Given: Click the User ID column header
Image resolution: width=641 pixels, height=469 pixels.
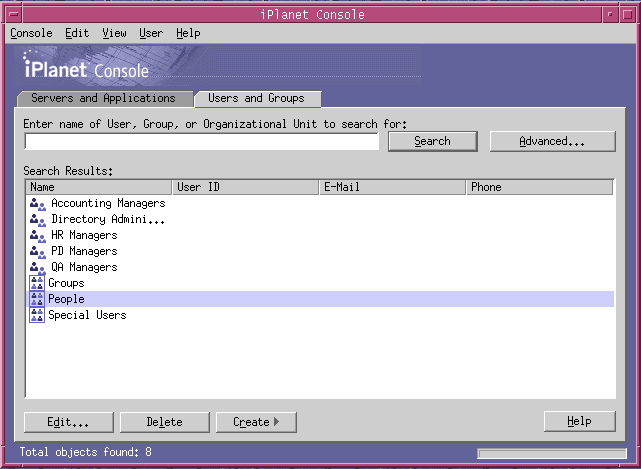Looking at the screenshot, I should pos(246,187).
